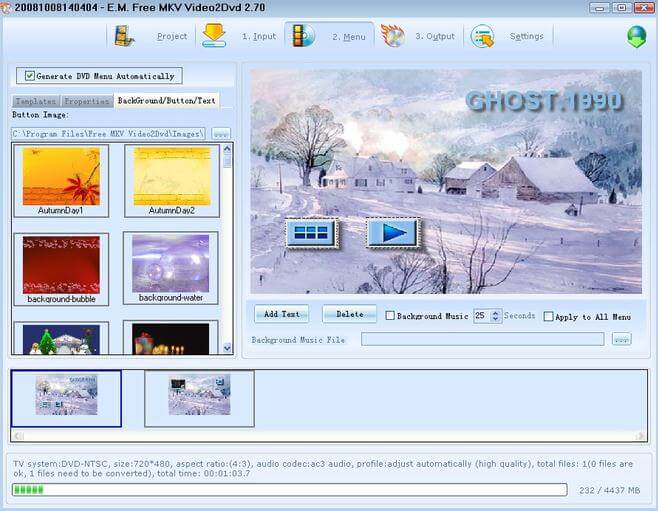The image size is (658, 511).
Task: Select the BackGround/Button/Text tab
Action: [x=167, y=101]
